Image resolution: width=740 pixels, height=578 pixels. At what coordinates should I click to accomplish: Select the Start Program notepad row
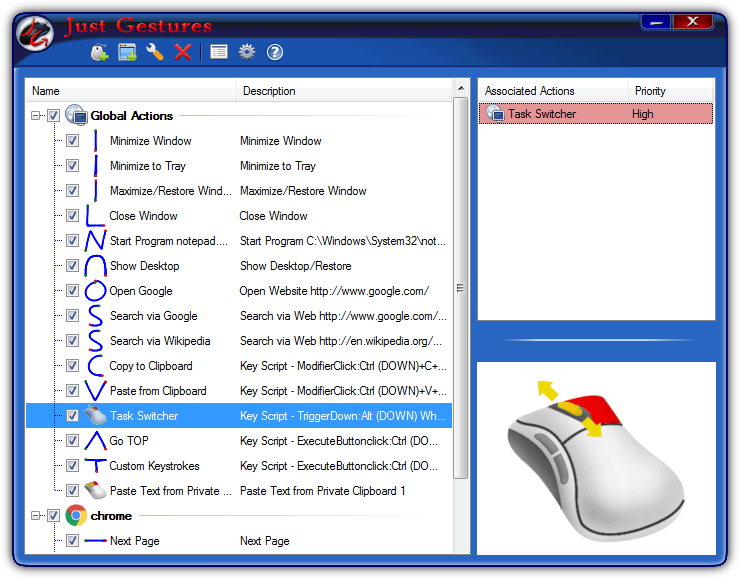239,241
